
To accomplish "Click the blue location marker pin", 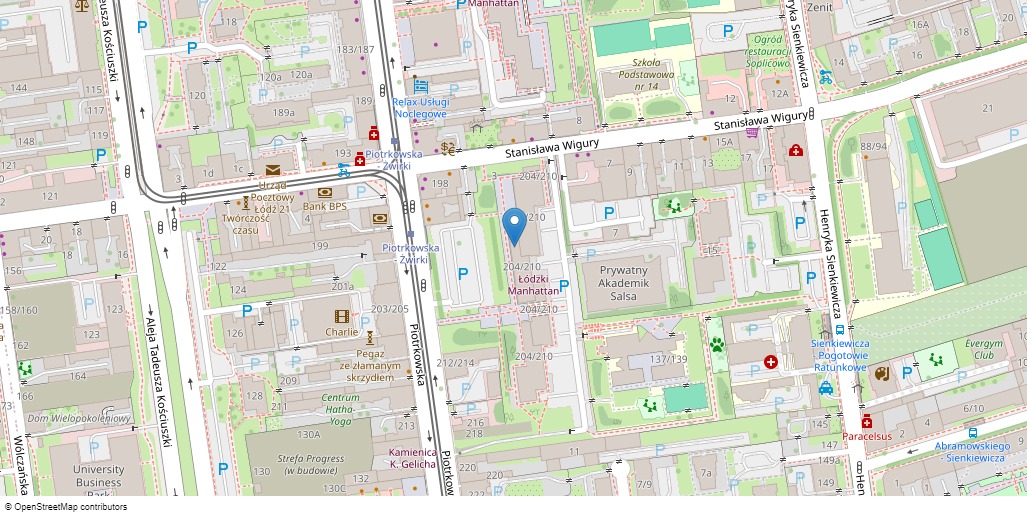I will tap(514, 226).
